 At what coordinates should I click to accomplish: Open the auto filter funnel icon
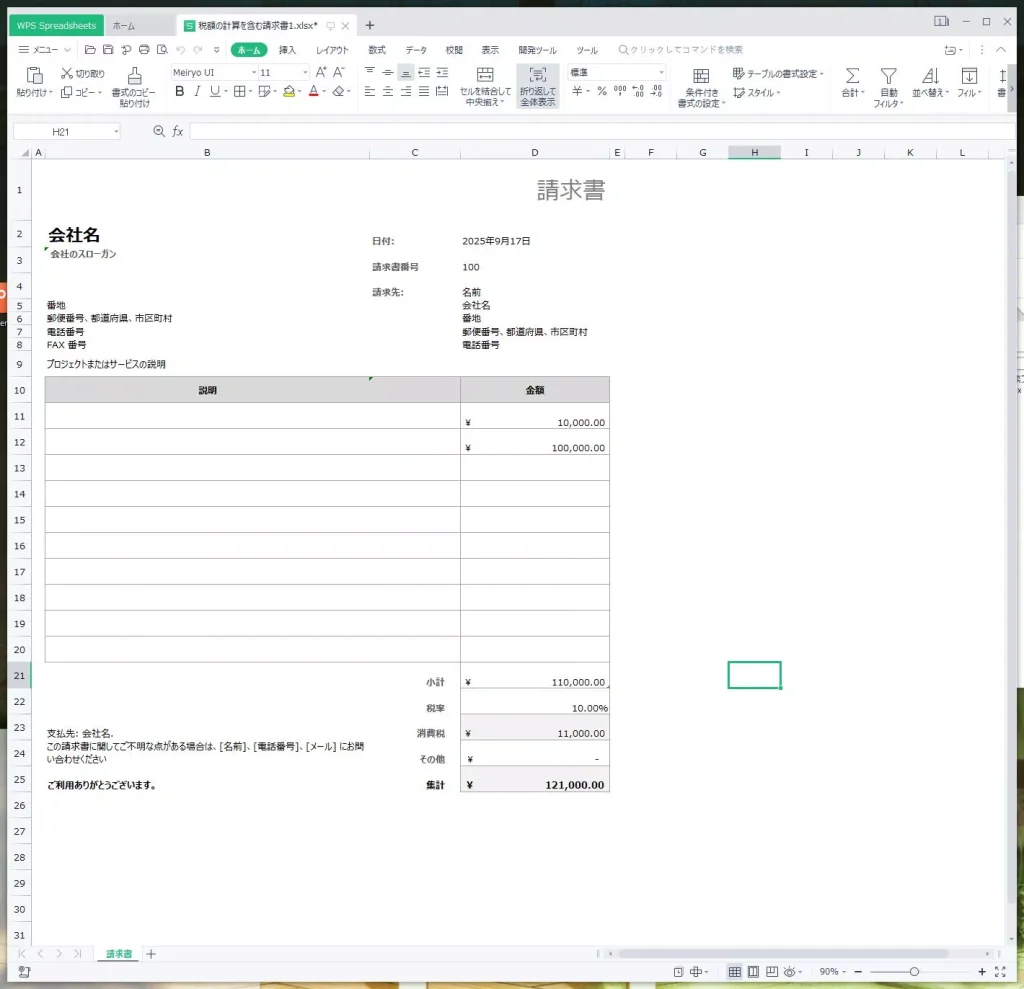click(888, 76)
